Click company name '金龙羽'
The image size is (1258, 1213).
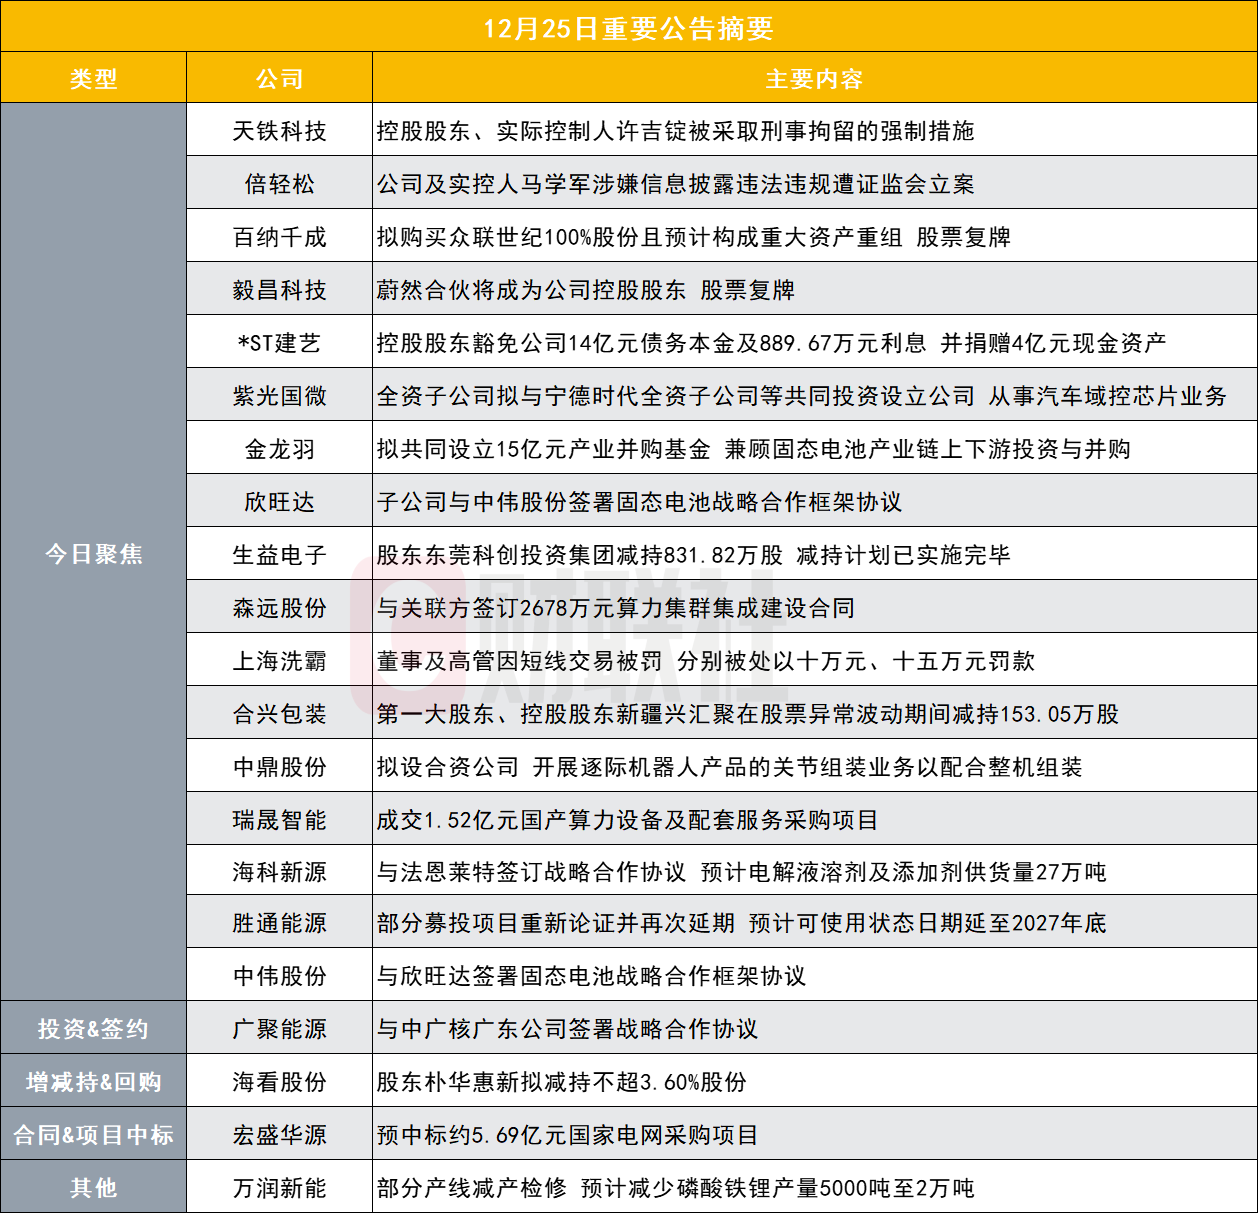[x=279, y=449]
